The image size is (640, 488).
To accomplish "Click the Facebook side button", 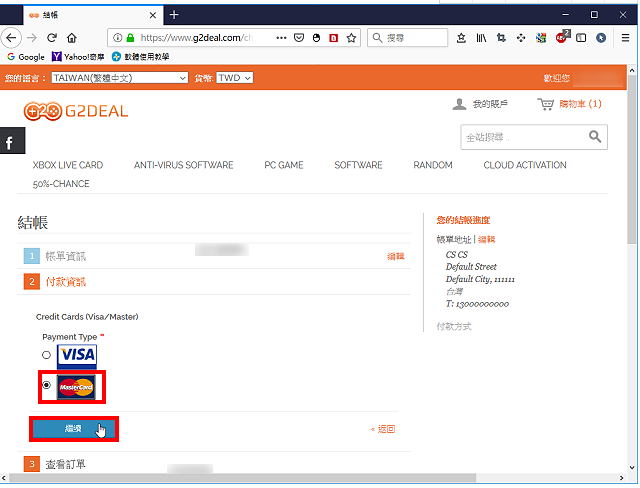I will point(12,141).
